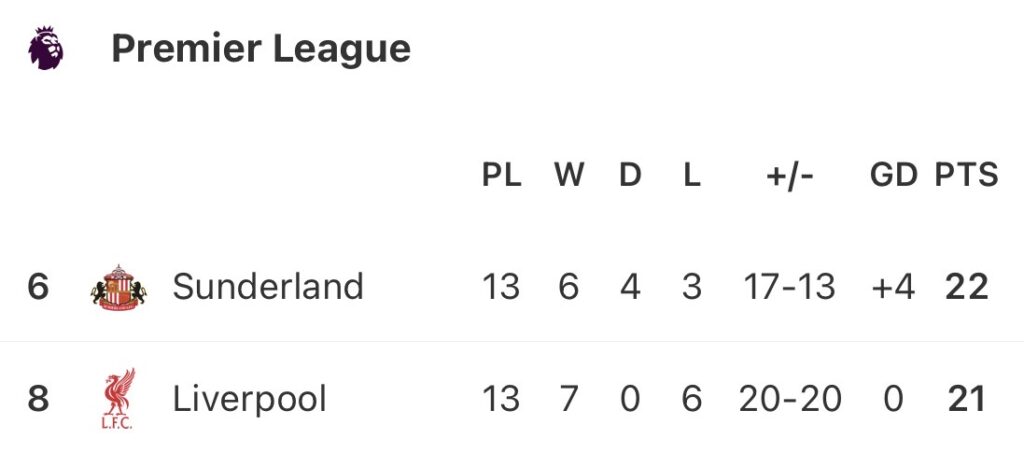Click the PTS column header
The height and width of the screenshot is (467, 1024).
(966, 175)
